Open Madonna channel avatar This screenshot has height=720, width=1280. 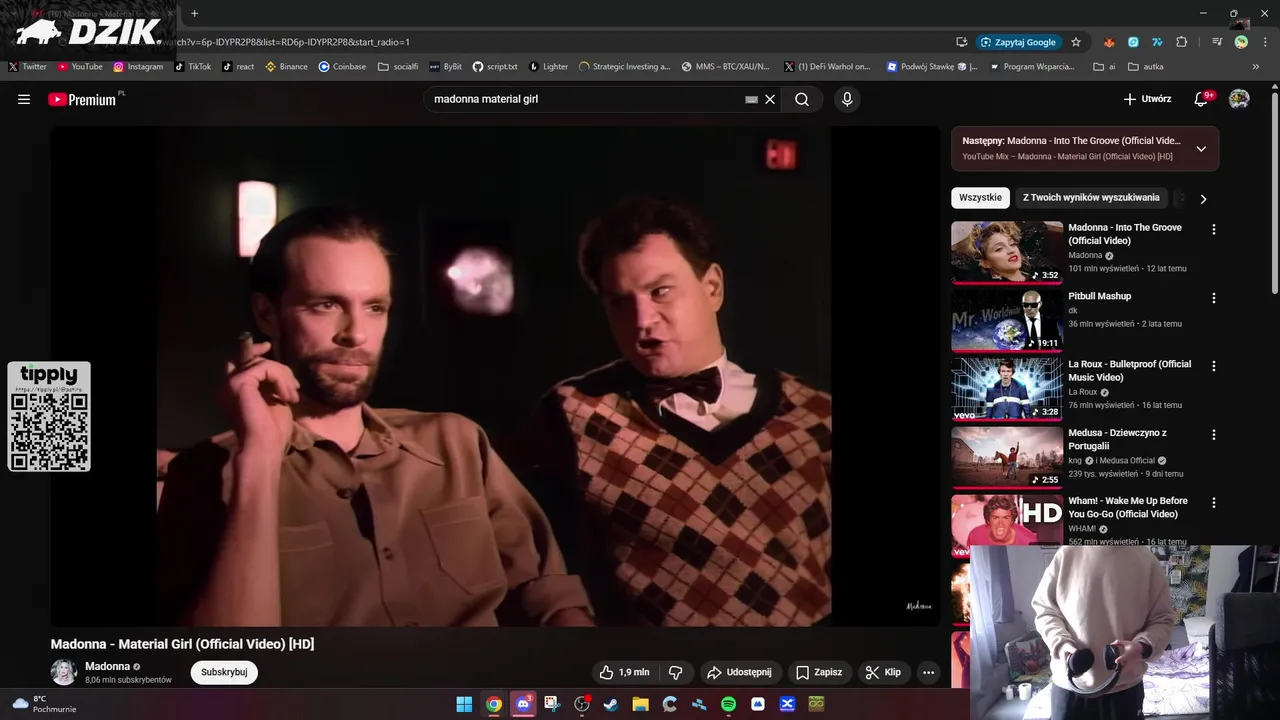point(64,672)
